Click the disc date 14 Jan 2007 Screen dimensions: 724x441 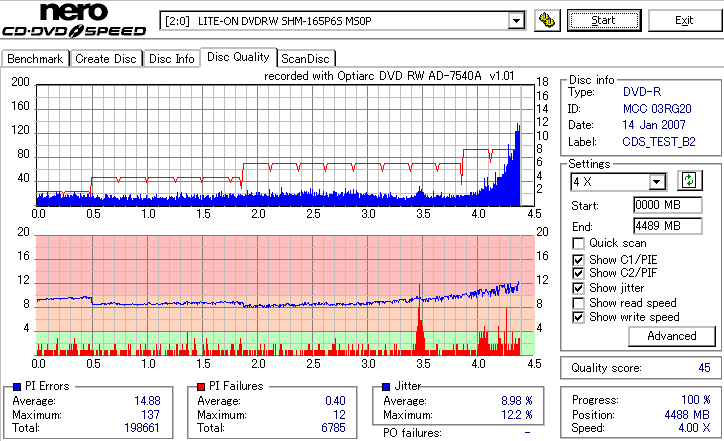pos(654,125)
